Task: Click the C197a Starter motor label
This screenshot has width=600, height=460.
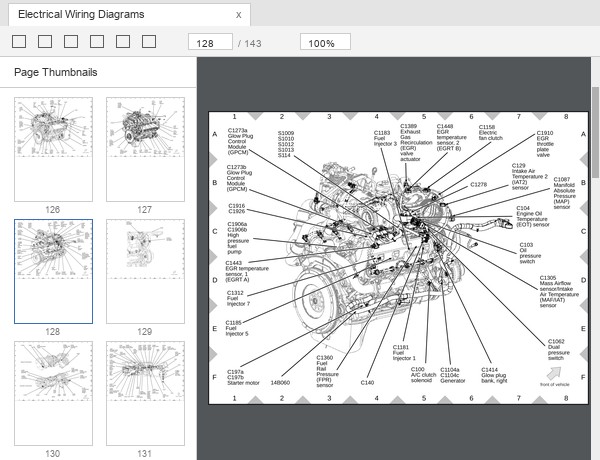Action: tap(243, 377)
